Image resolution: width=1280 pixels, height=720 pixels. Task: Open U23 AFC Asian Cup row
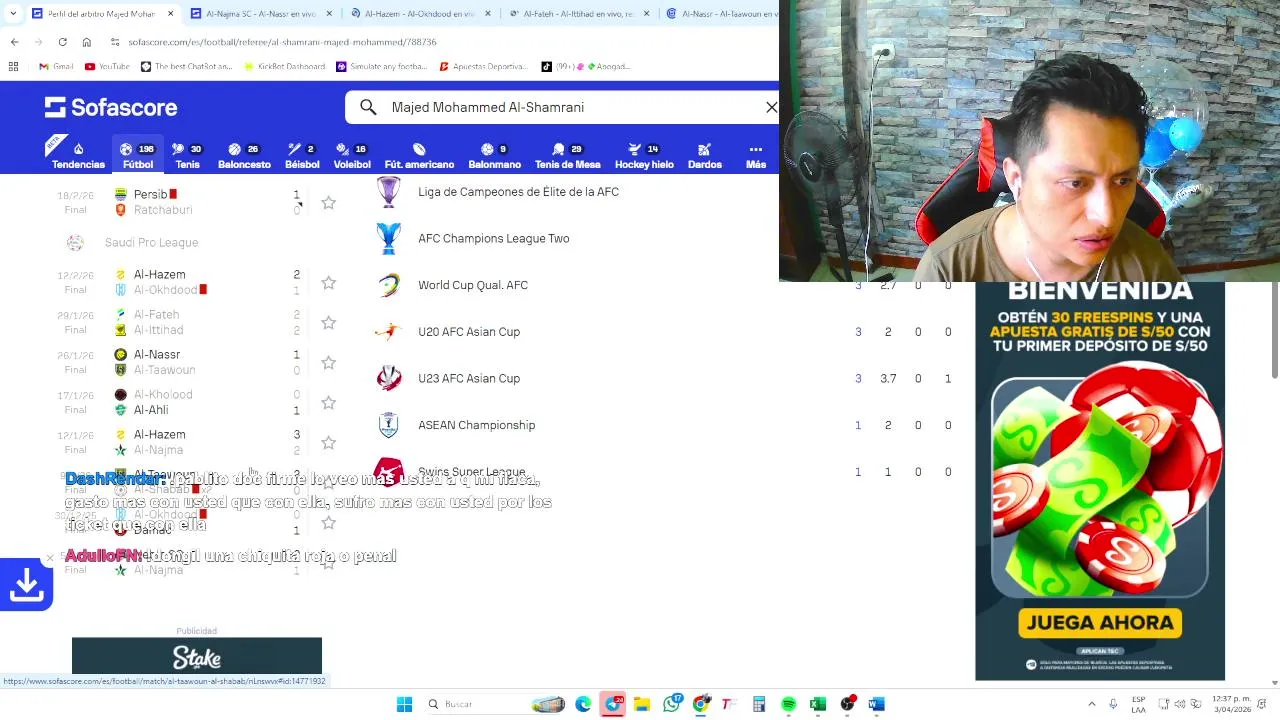(x=469, y=378)
